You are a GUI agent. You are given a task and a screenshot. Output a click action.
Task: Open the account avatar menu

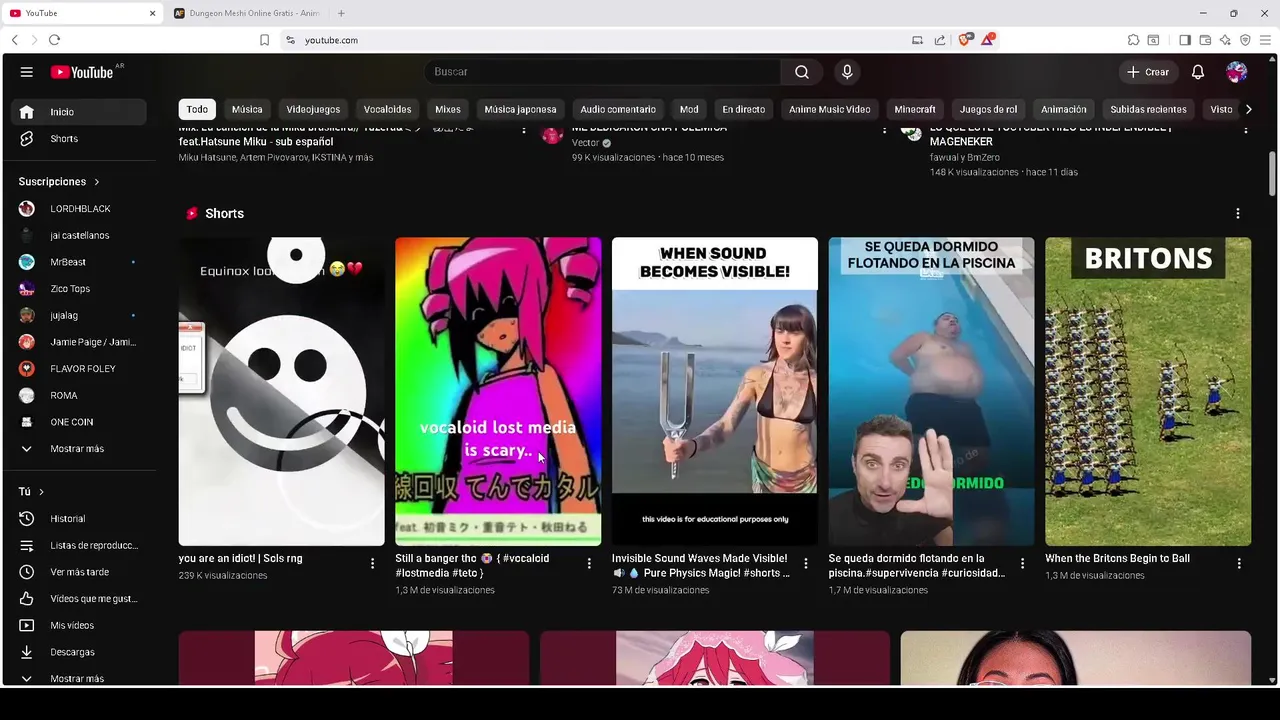pos(1237,72)
